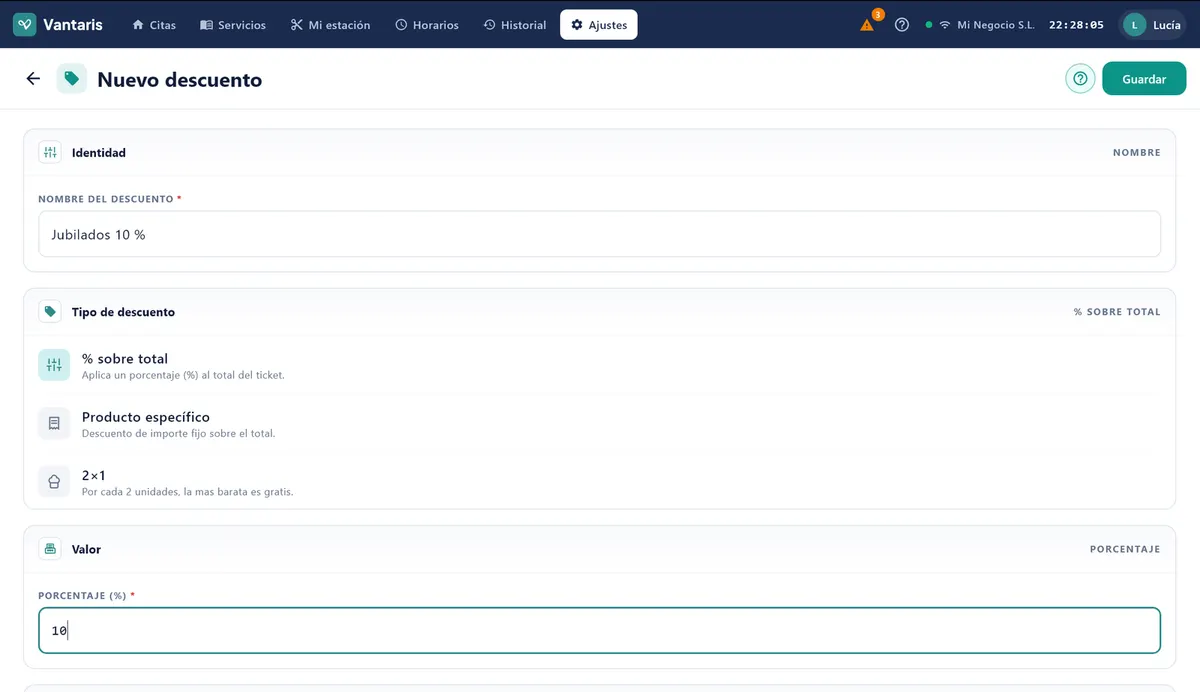
Task: Click the Identidad section sliders icon
Action: (x=50, y=153)
